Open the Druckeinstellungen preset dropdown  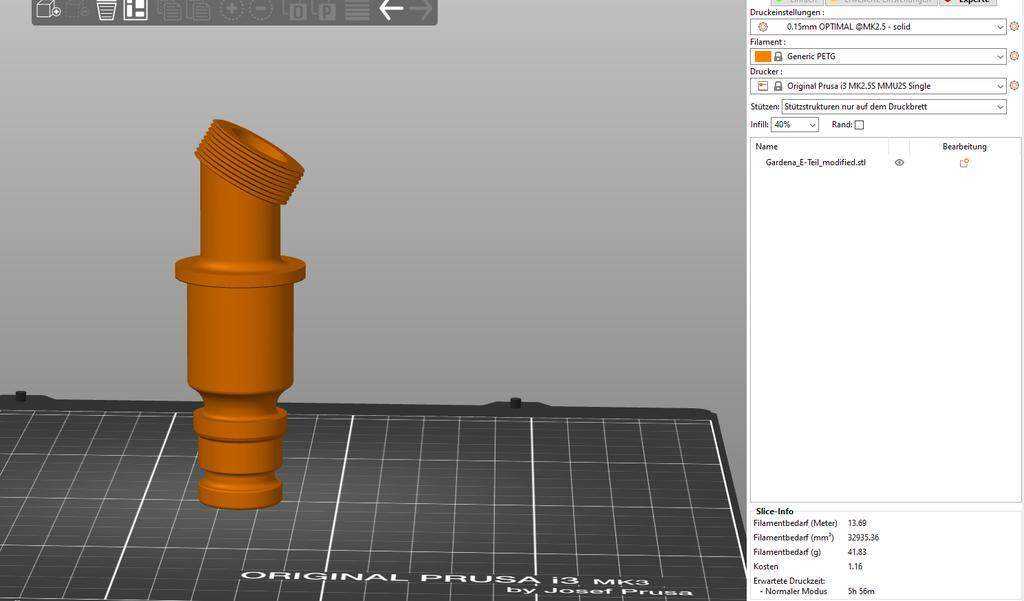(x=878, y=27)
